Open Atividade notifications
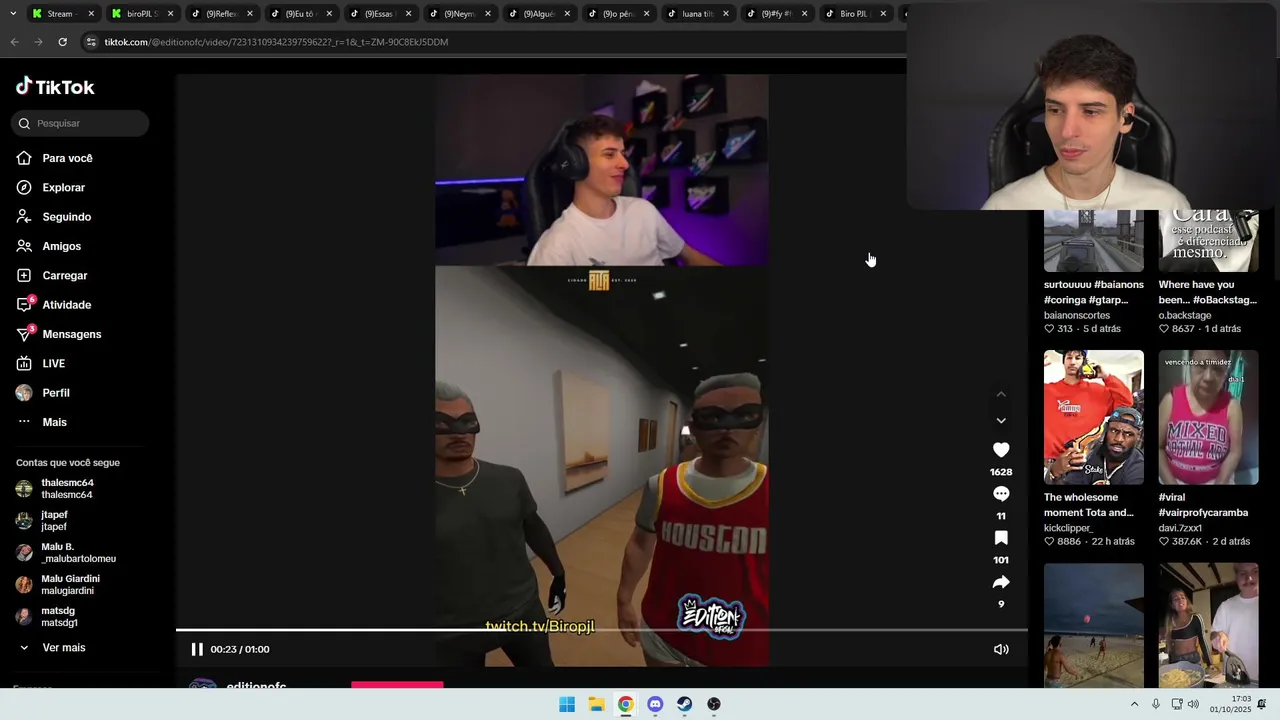 [54, 305]
